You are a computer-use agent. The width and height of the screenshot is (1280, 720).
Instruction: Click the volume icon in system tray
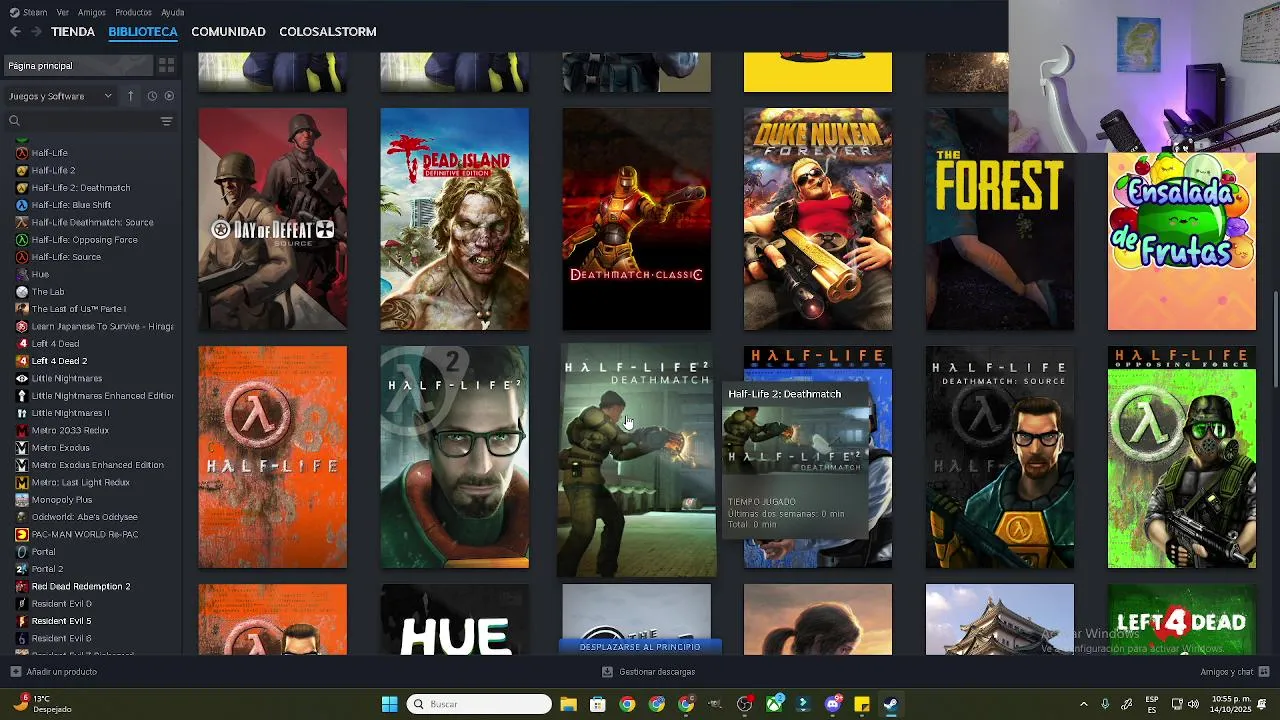[x=1193, y=704]
